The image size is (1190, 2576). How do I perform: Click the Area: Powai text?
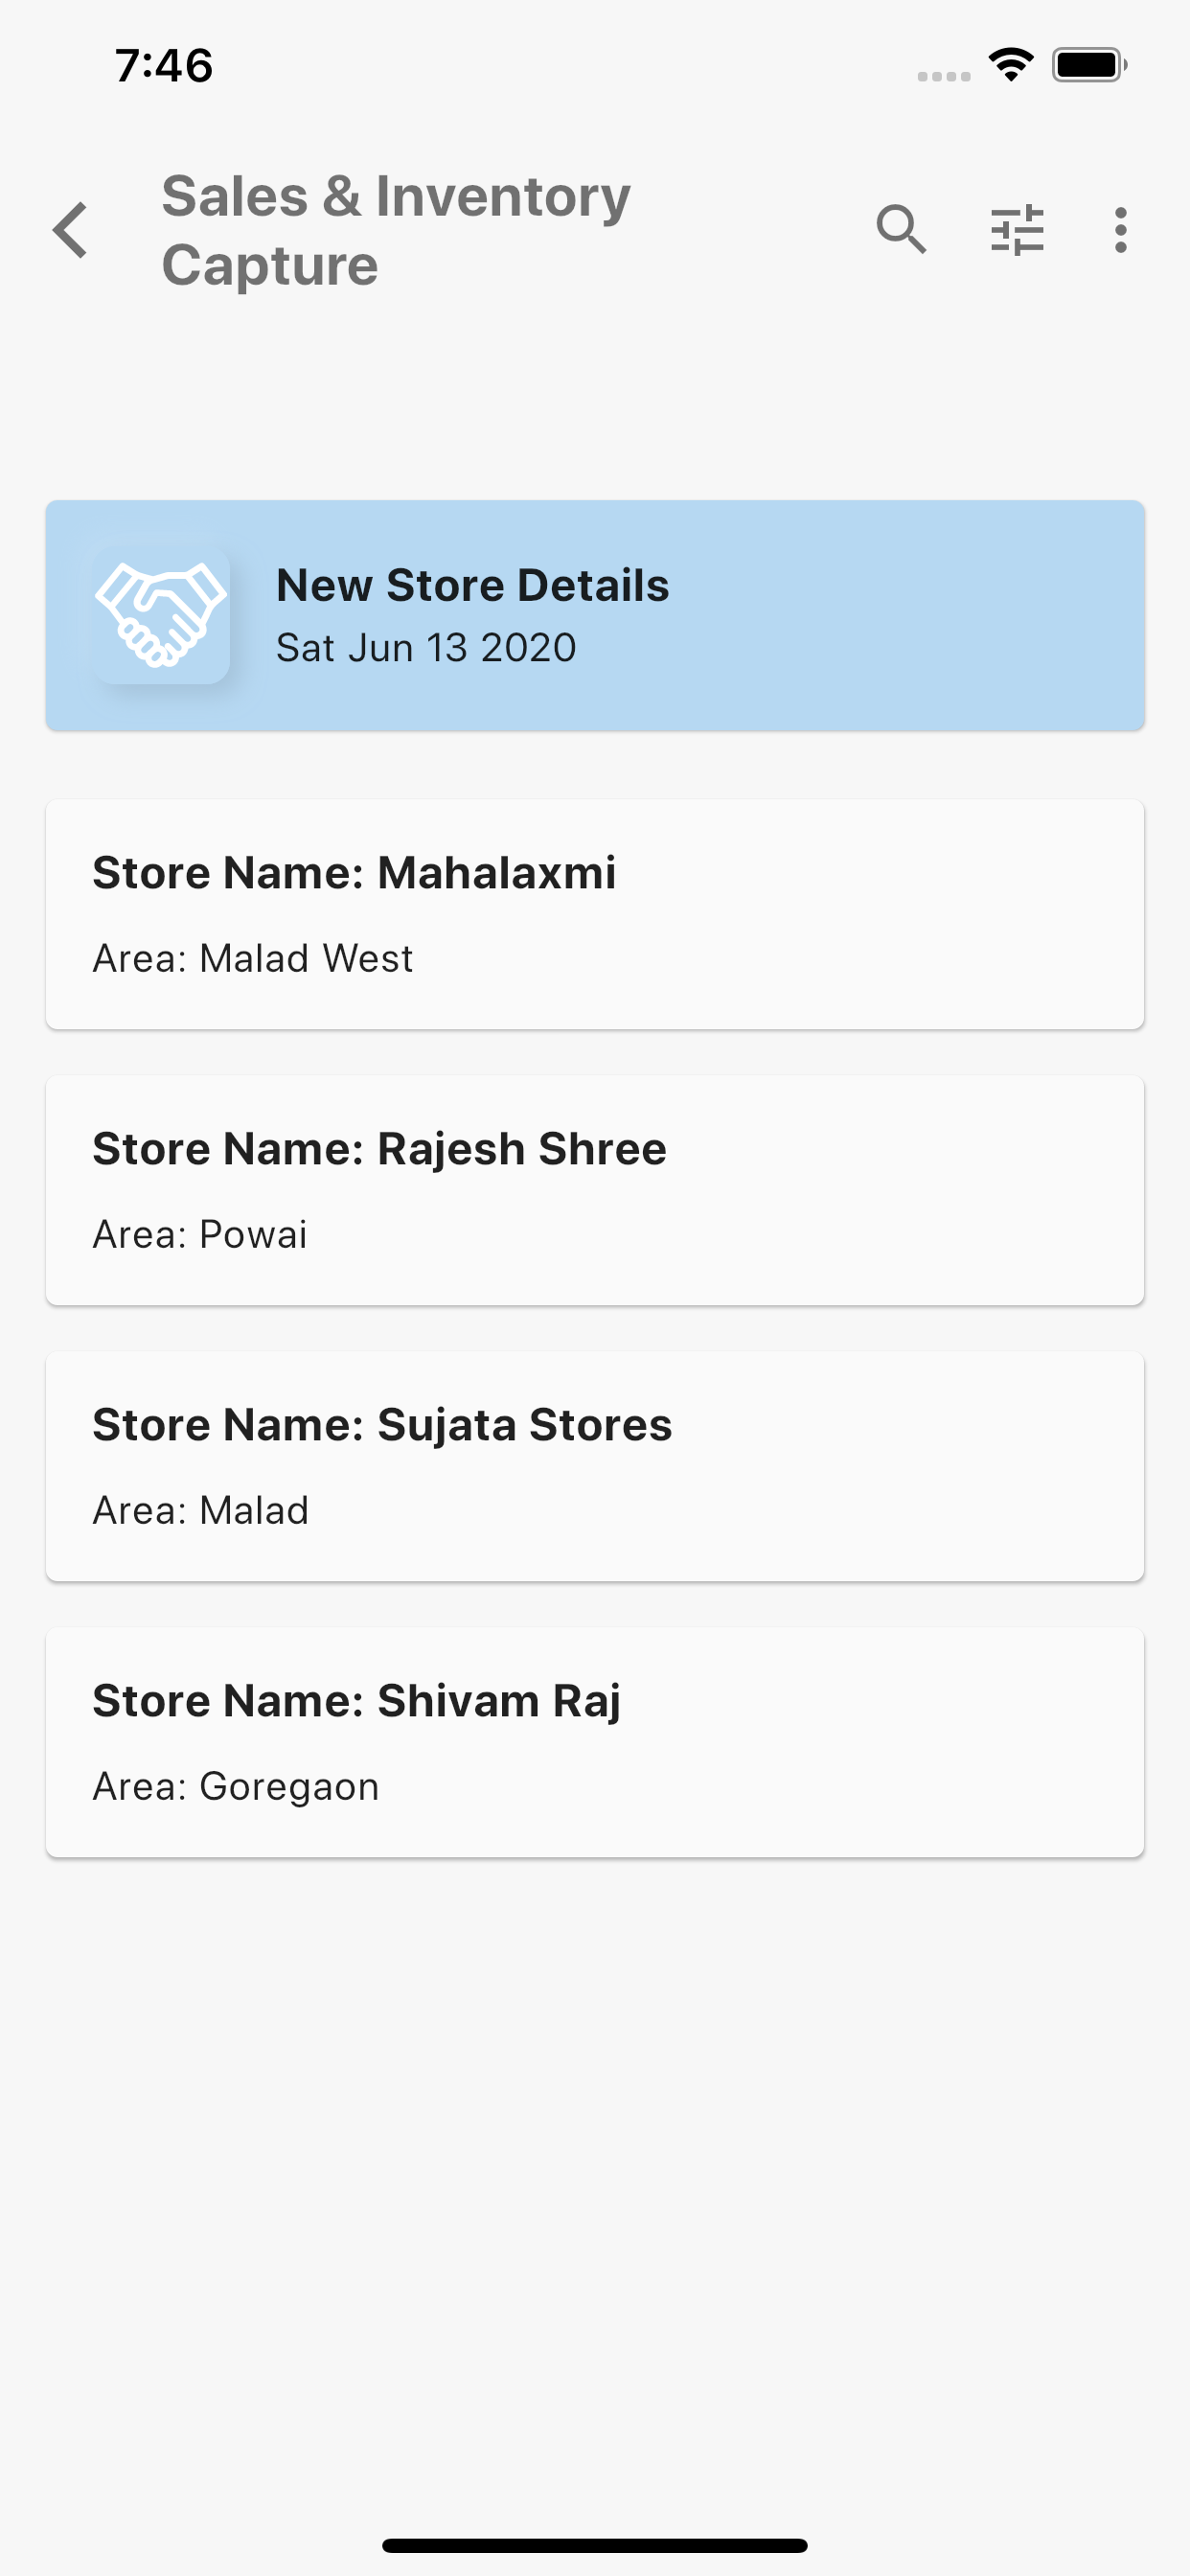pos(200,1234)
